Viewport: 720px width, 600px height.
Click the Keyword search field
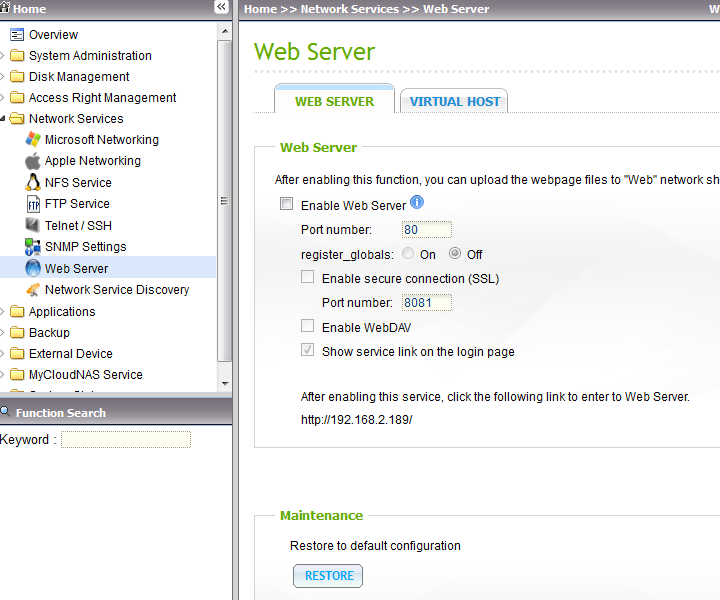pyautogui.click(x=125, y=440)
